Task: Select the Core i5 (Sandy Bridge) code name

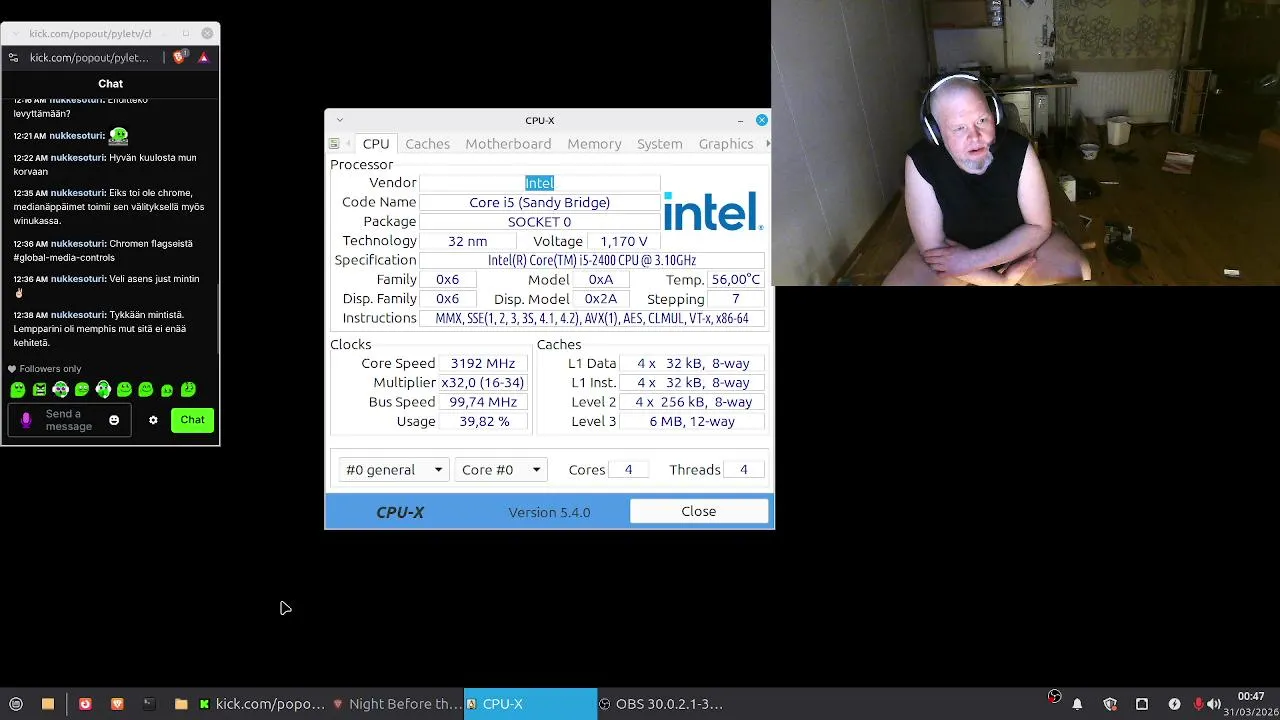Action: pos(539,202)
